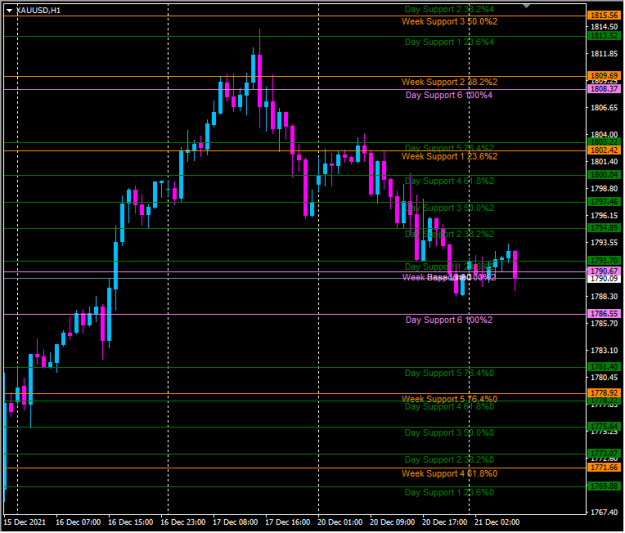Open the chart menu arrow beside XAUUSD,H1
This screenshot has width=625, height=533.
(9, 10)
